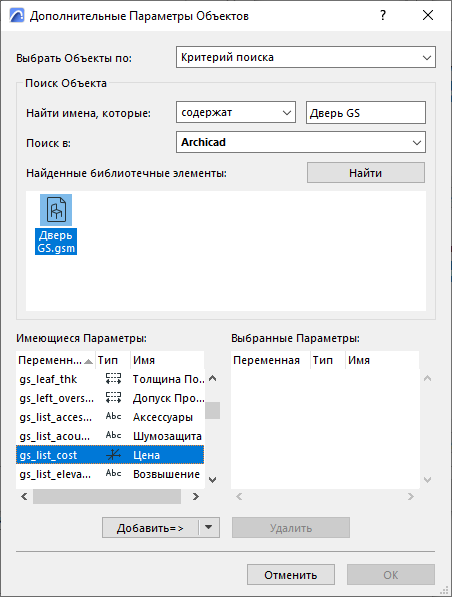Select the gs_list_cost parameter row
452x597 pixels.
(x=110, y=455)
